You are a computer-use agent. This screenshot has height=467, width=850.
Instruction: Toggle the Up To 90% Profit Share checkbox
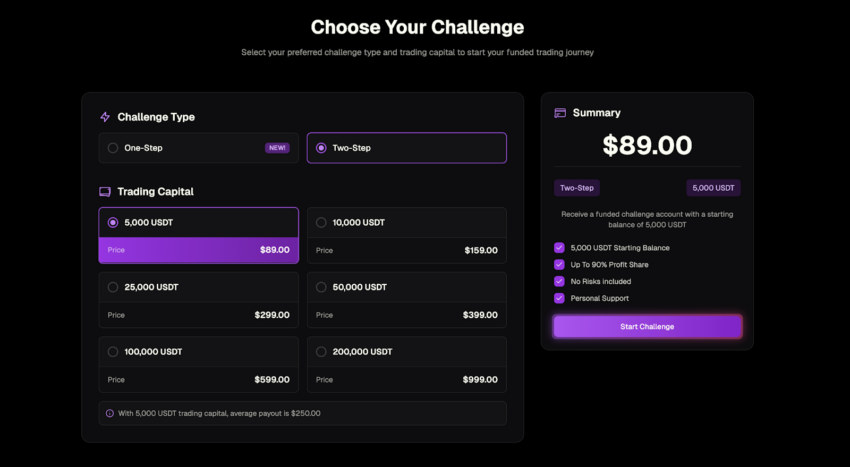pos(559,265)
